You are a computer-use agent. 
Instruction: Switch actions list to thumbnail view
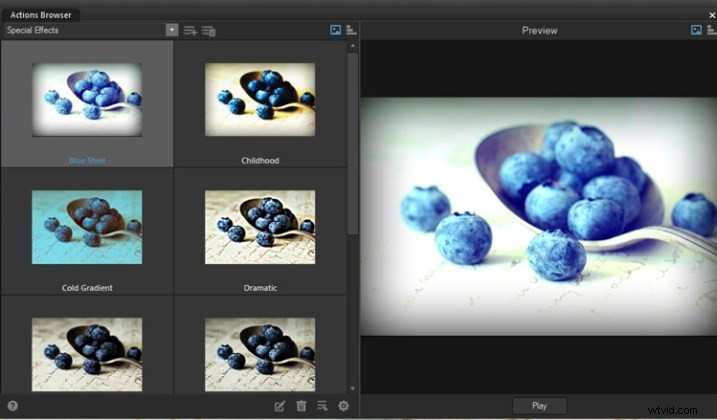(x=335, y=30)
